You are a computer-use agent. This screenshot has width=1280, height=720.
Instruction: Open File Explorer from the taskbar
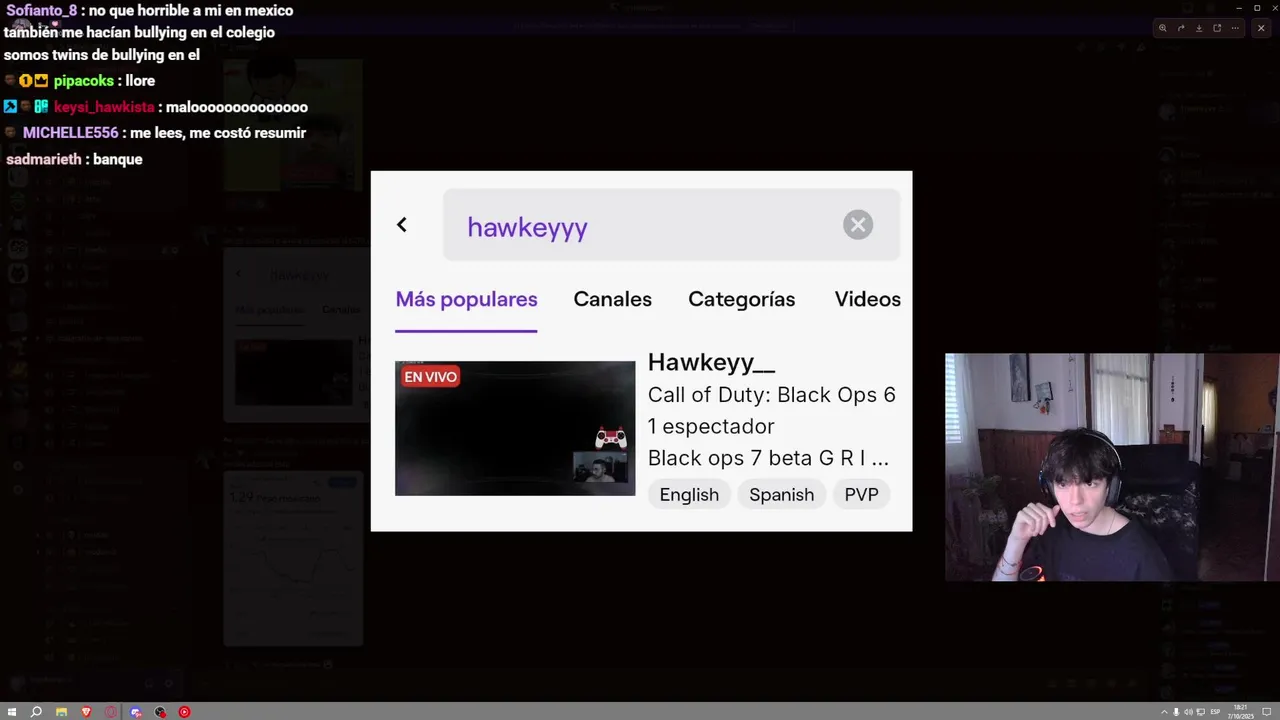coord(61,712)
